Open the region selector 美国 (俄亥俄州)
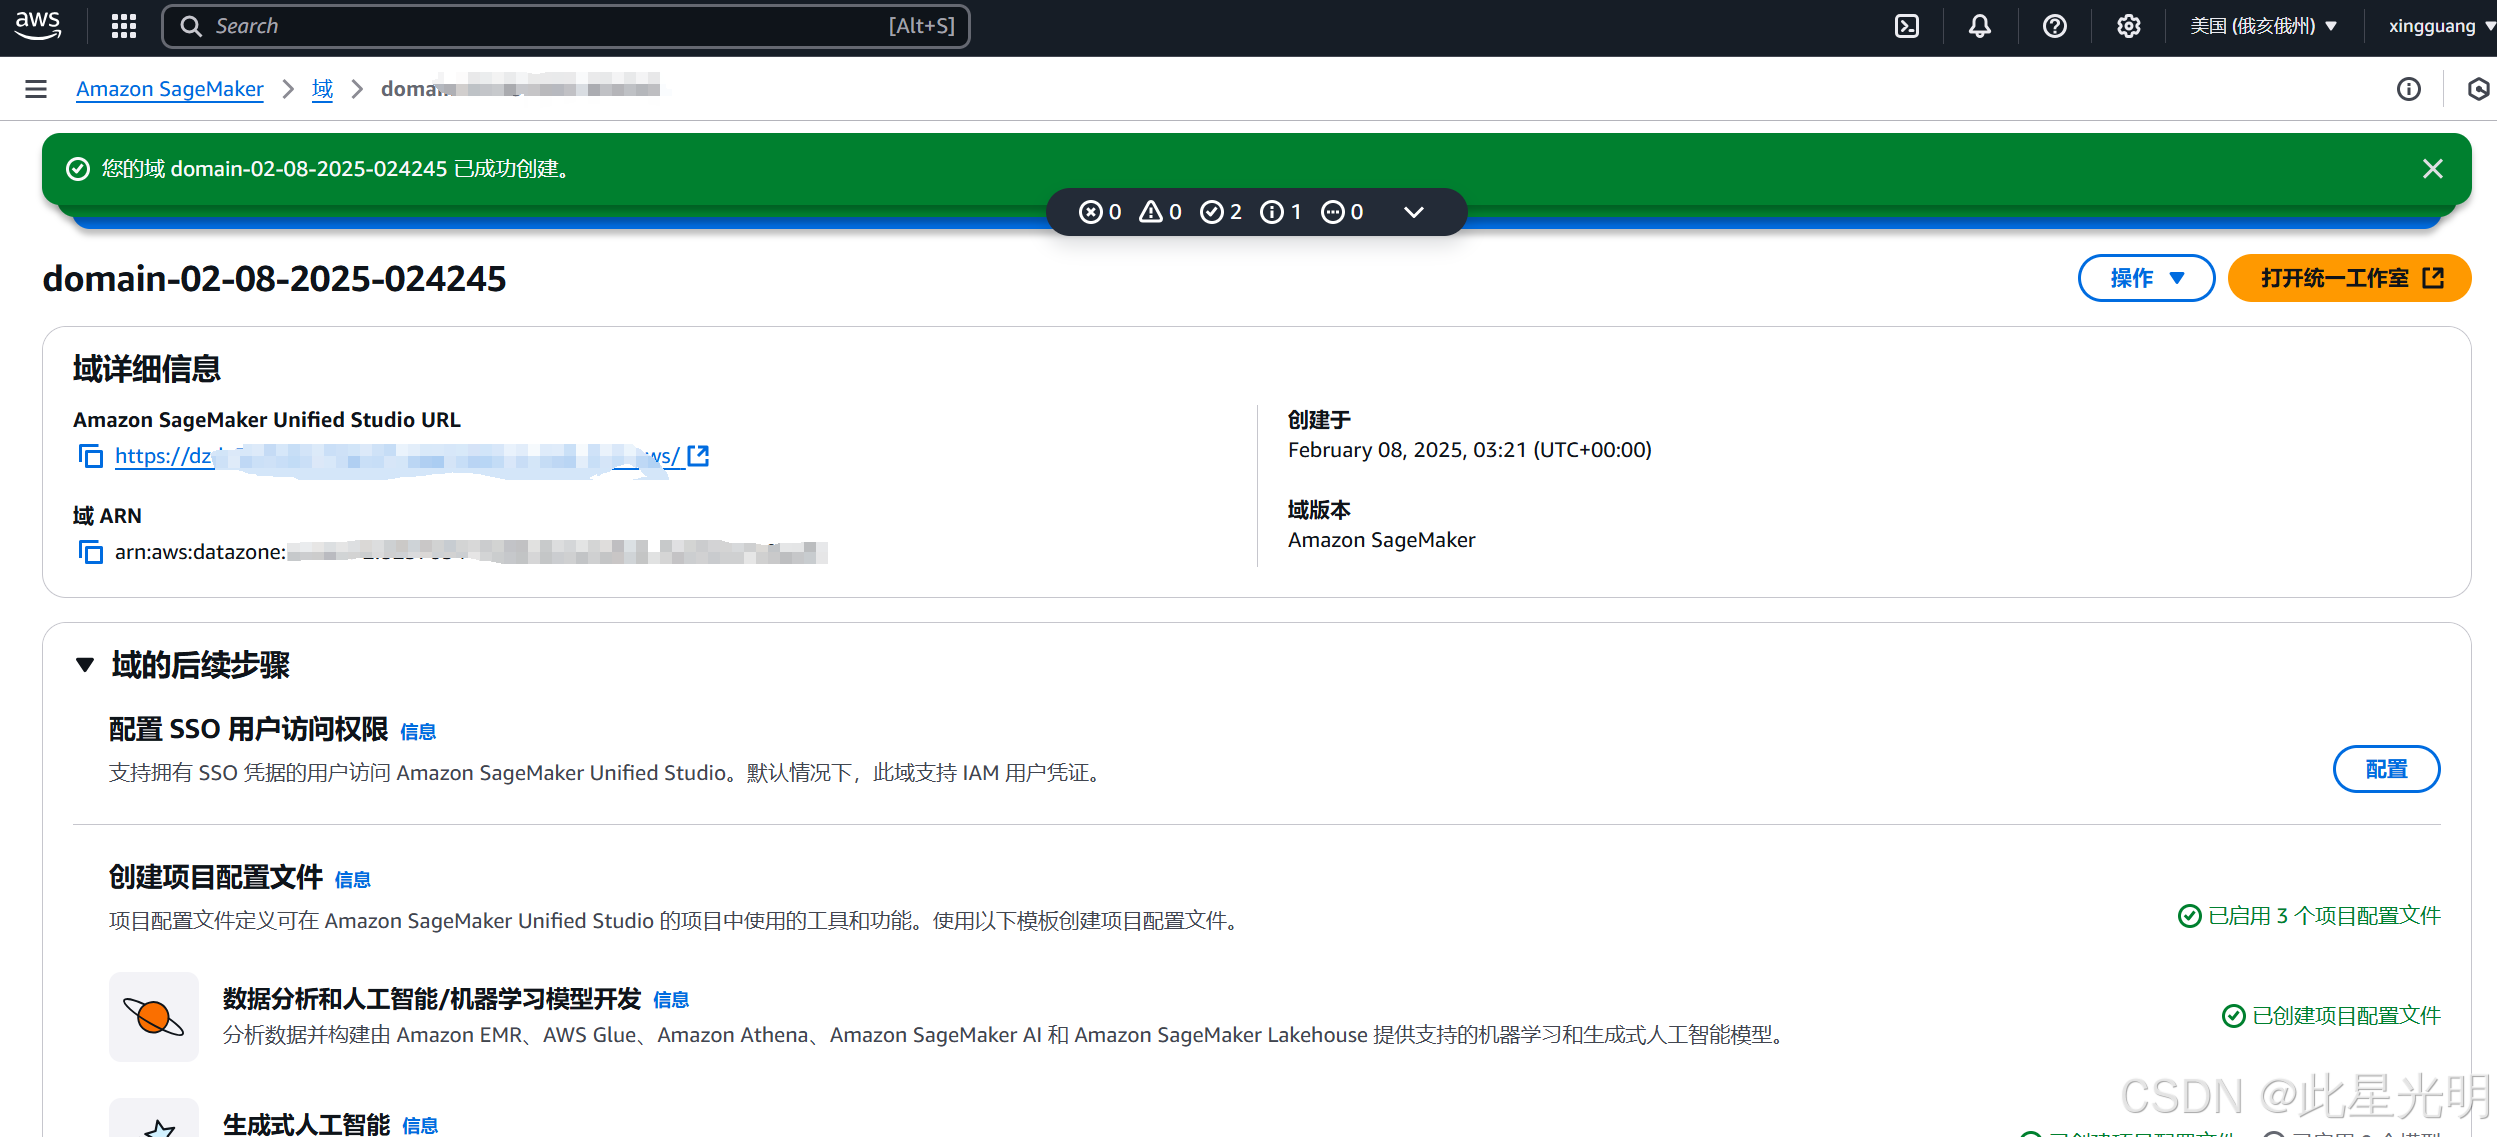 [2262, 26]
